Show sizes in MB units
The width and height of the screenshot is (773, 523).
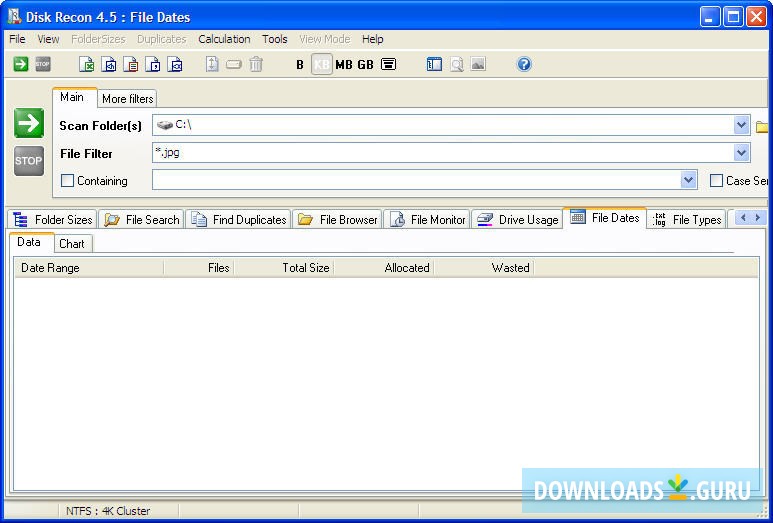point(344,65)
